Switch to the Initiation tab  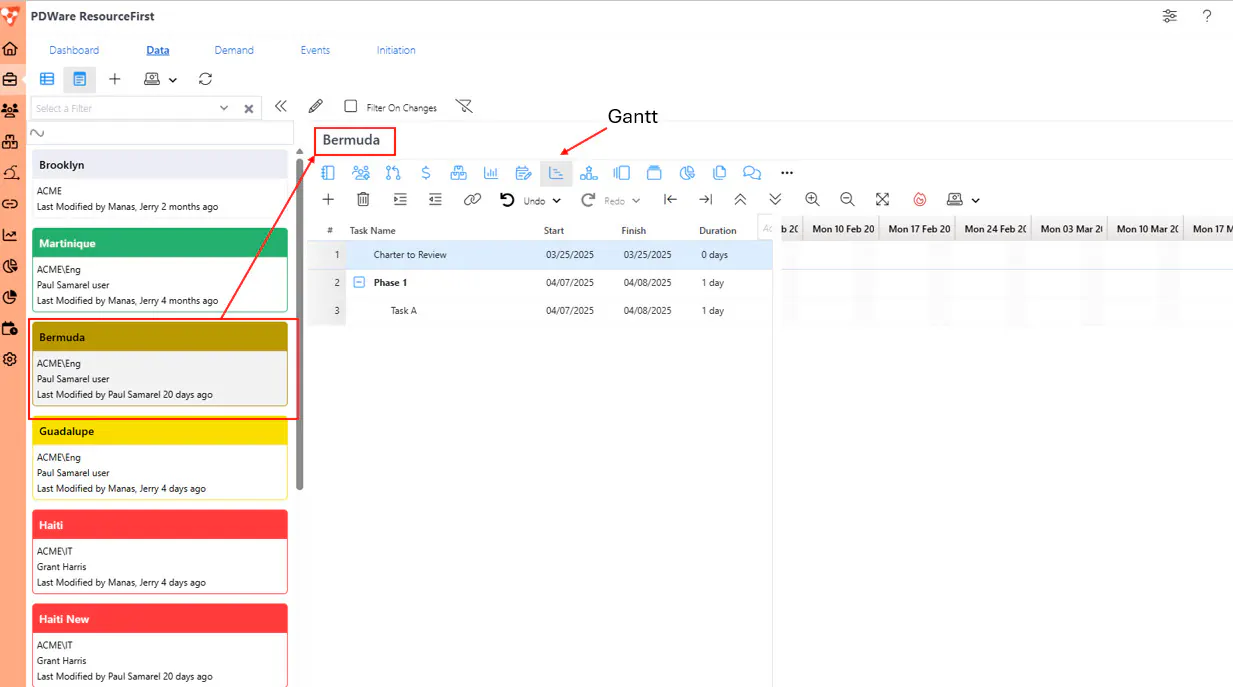396,50
